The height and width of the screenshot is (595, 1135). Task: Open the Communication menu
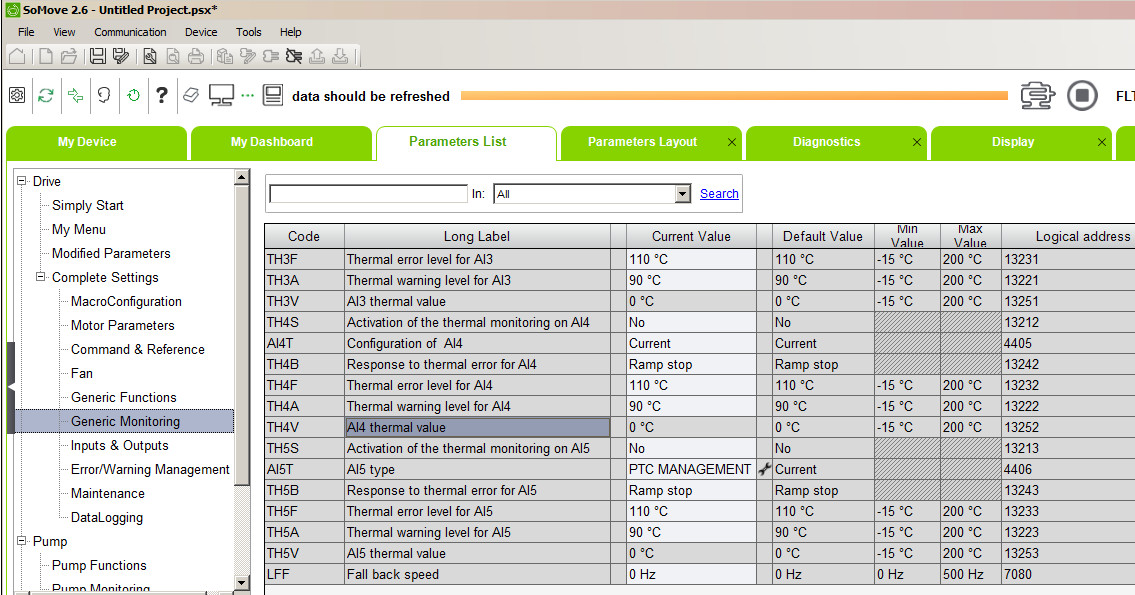(x=130, y=32)
